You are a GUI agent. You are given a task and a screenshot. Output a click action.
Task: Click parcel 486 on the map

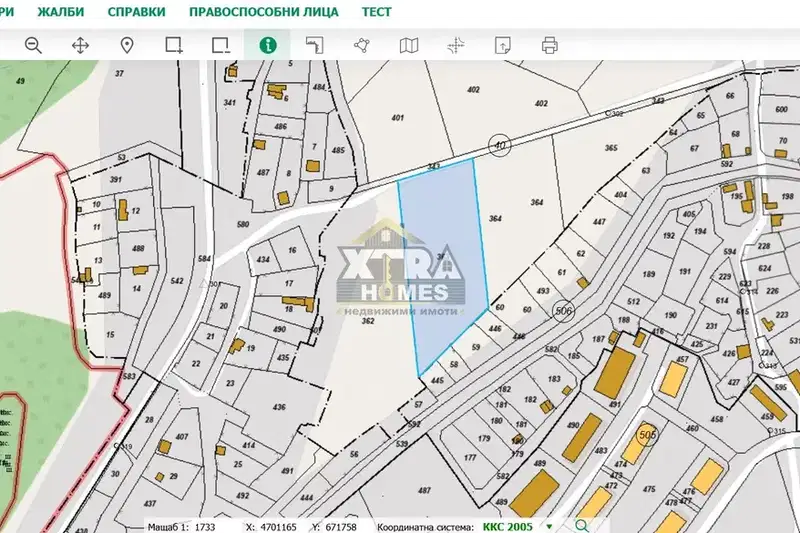(280, 126)
